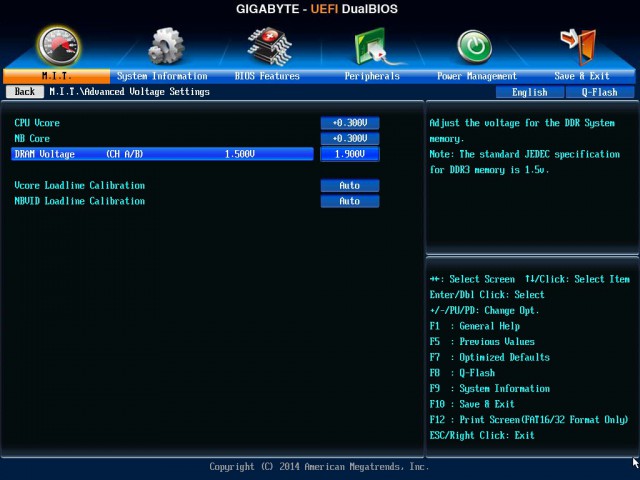640x480 pixels.
Task: Click the DRAM default 1.500V value text
Action: [x=240, y=154]
